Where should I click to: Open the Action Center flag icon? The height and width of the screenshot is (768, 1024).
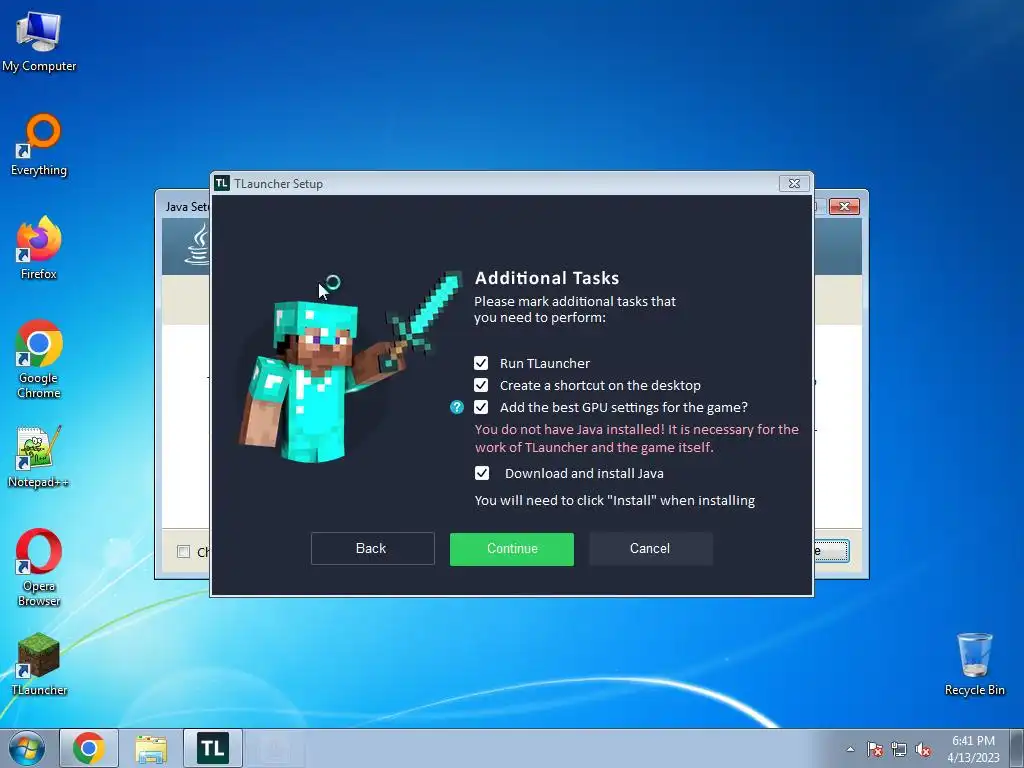(875, 750)
